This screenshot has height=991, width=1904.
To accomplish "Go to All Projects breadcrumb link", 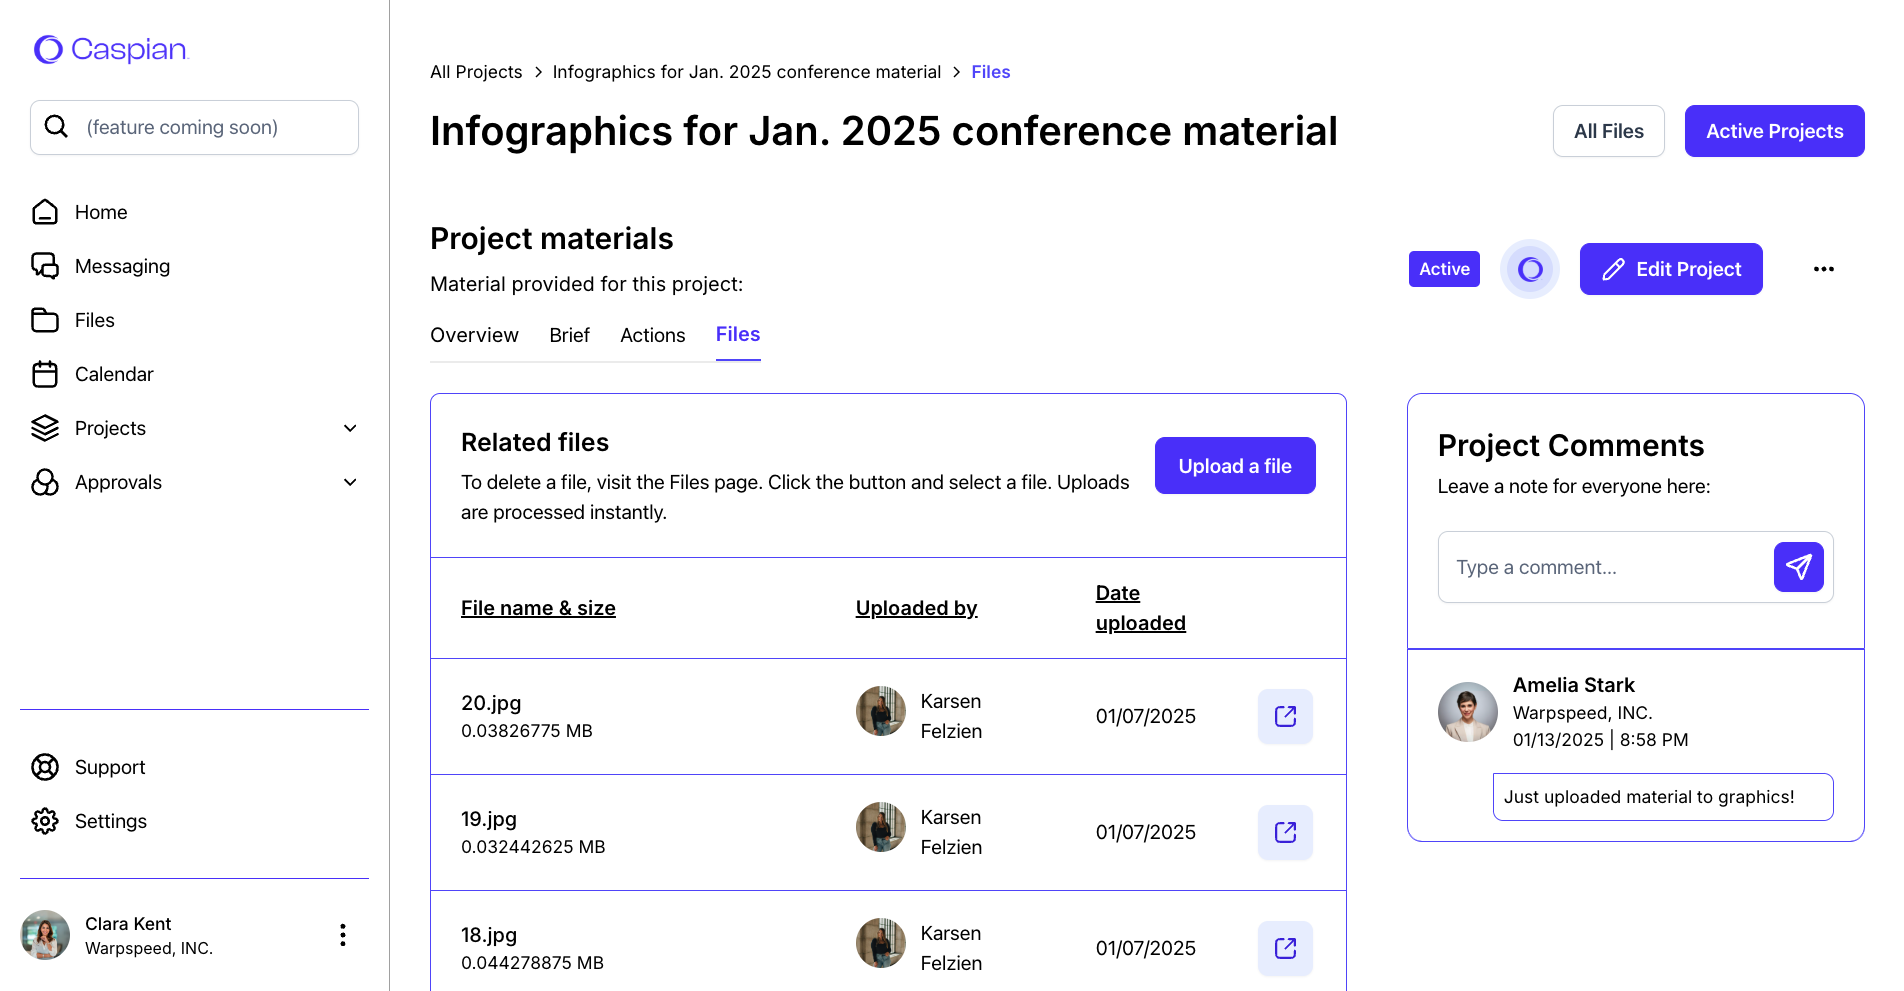I will point(476,72).
